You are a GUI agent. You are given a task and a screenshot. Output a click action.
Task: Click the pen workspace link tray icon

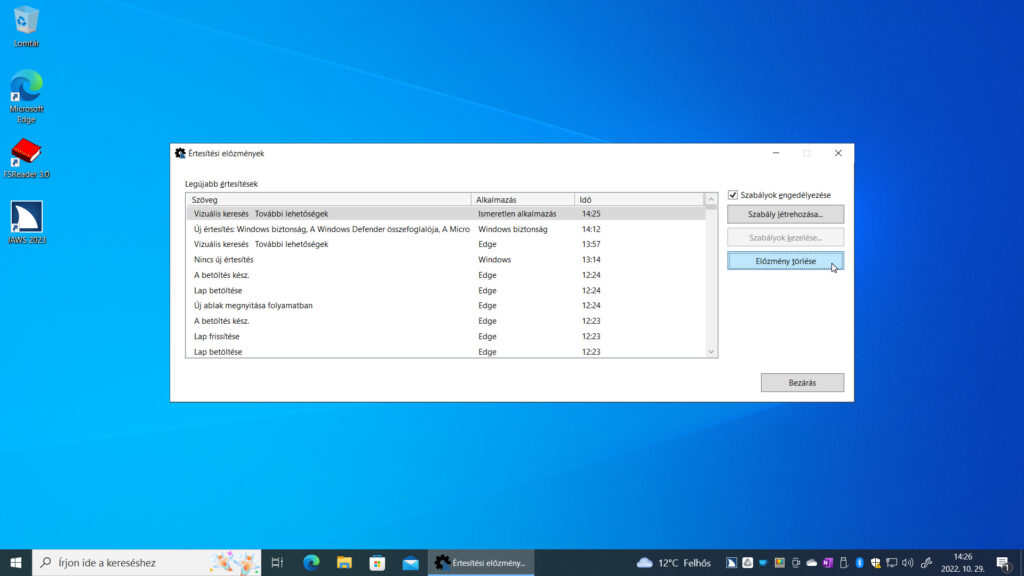[926, 563]
